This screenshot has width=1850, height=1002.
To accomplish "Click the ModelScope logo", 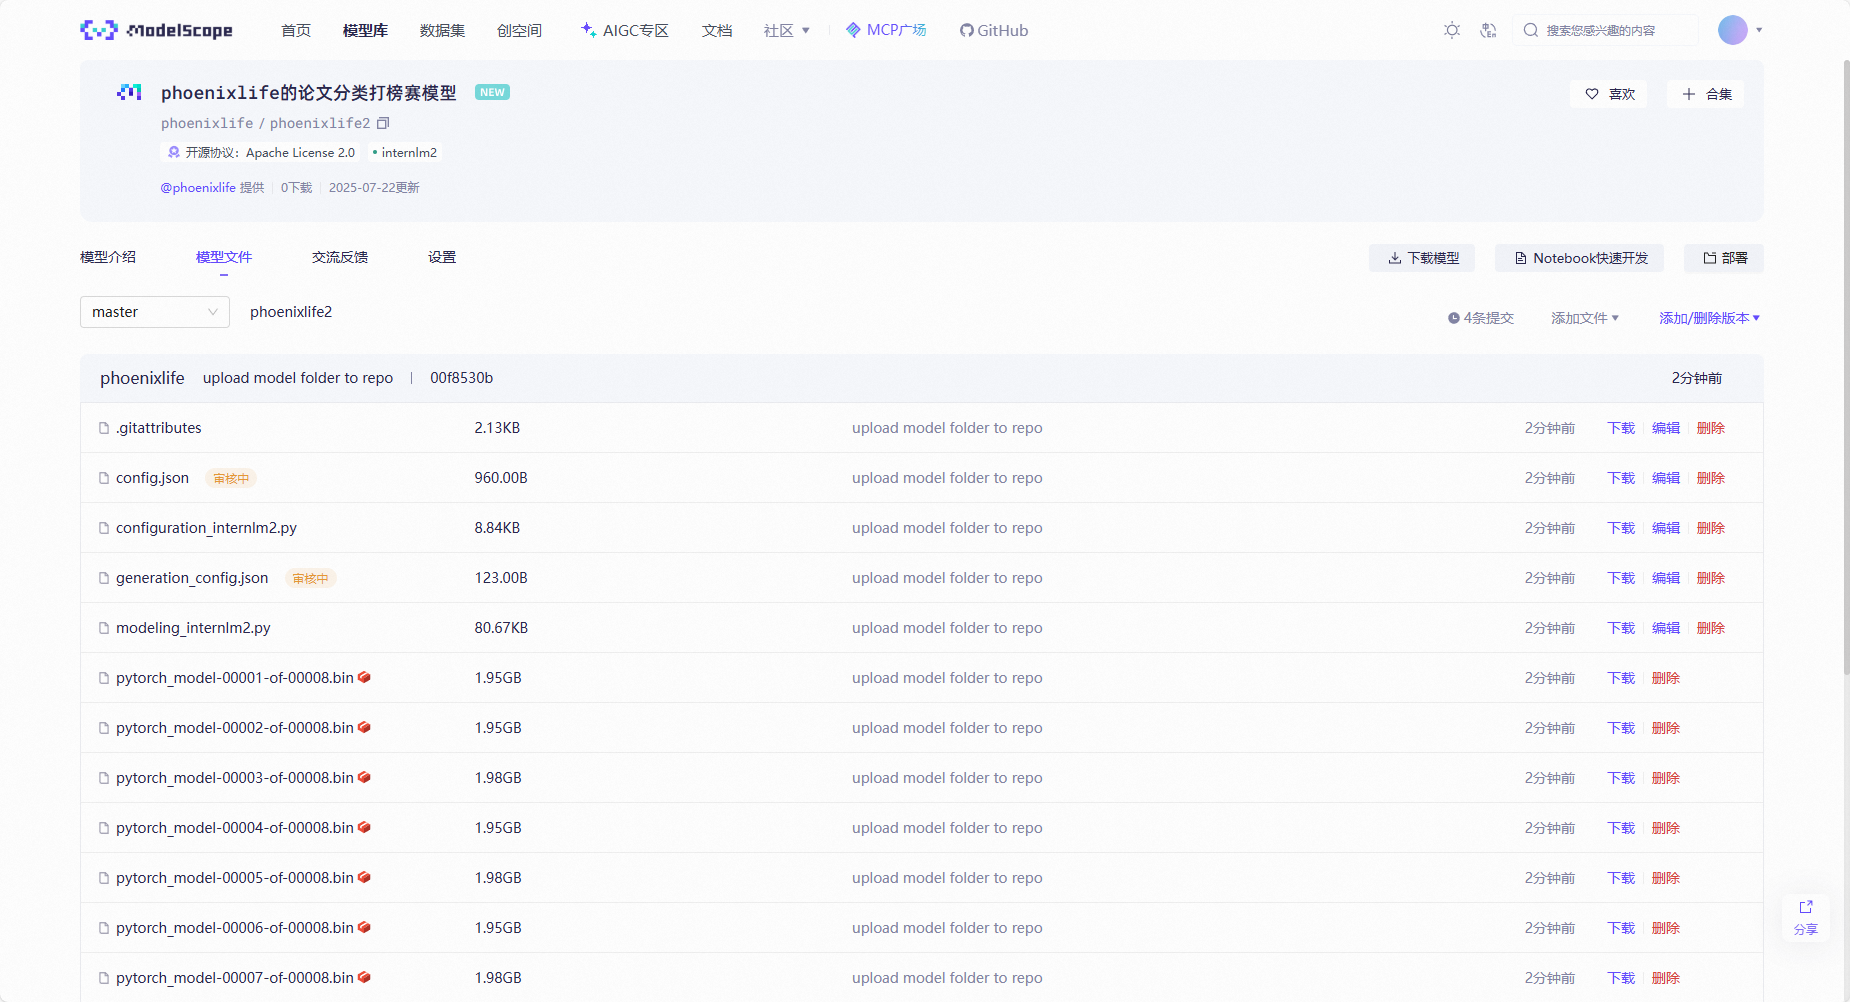I will tap(156, 30).
